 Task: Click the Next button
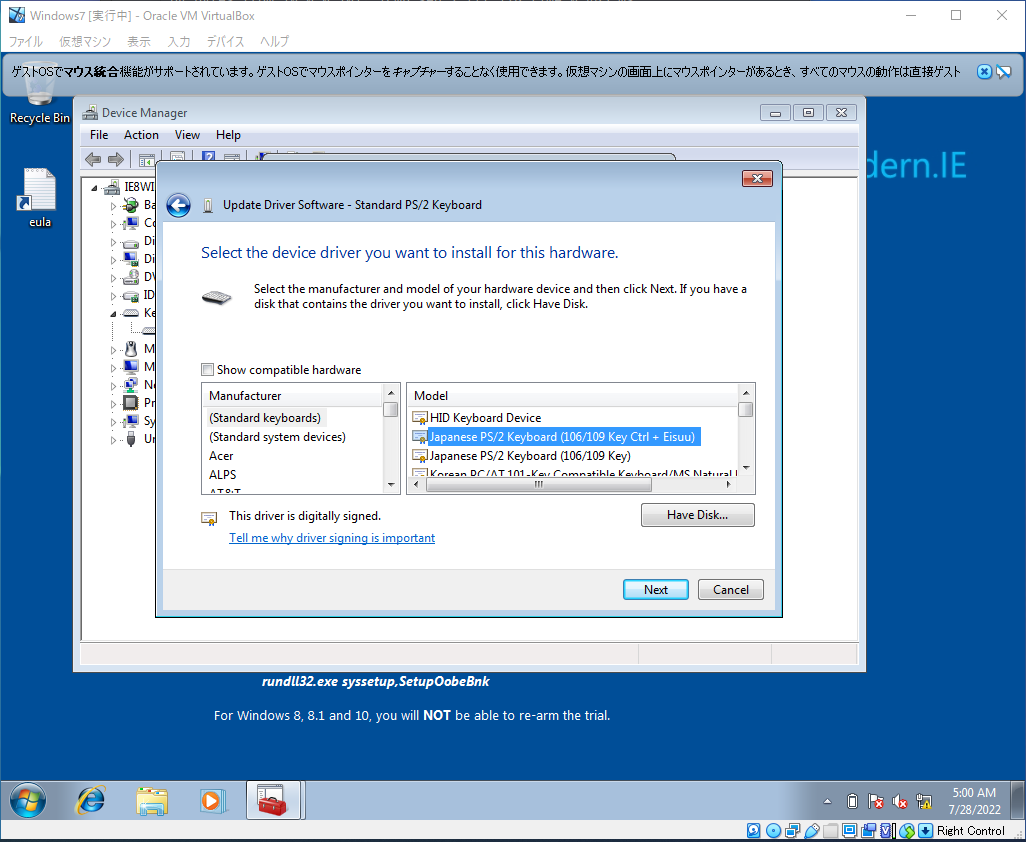[656, 589]
